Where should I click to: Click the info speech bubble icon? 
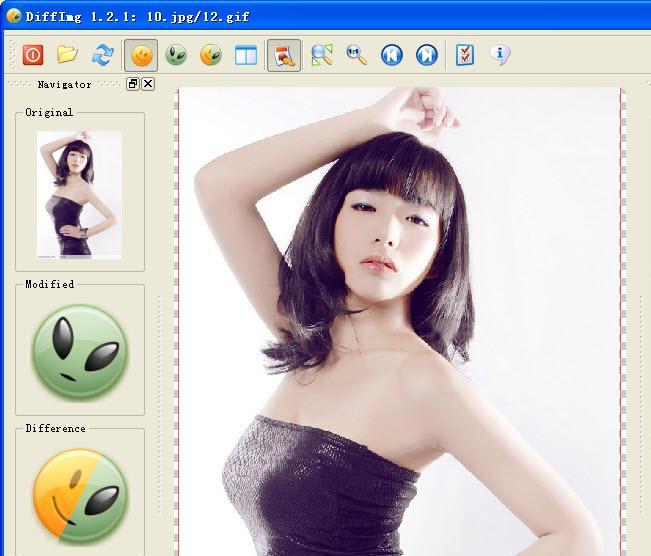point(500,55)
